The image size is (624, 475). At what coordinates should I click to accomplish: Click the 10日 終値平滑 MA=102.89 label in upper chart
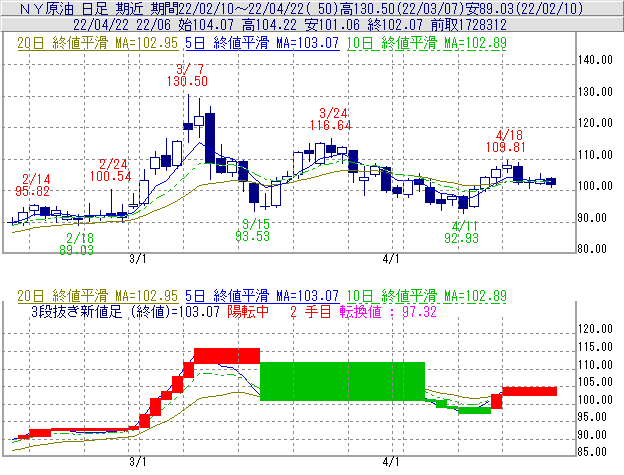[x=427, y=43]
